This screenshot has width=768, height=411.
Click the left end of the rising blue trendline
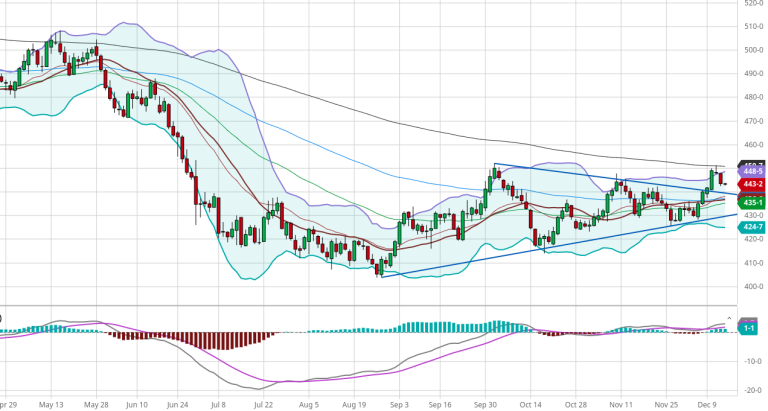[381, 277]
